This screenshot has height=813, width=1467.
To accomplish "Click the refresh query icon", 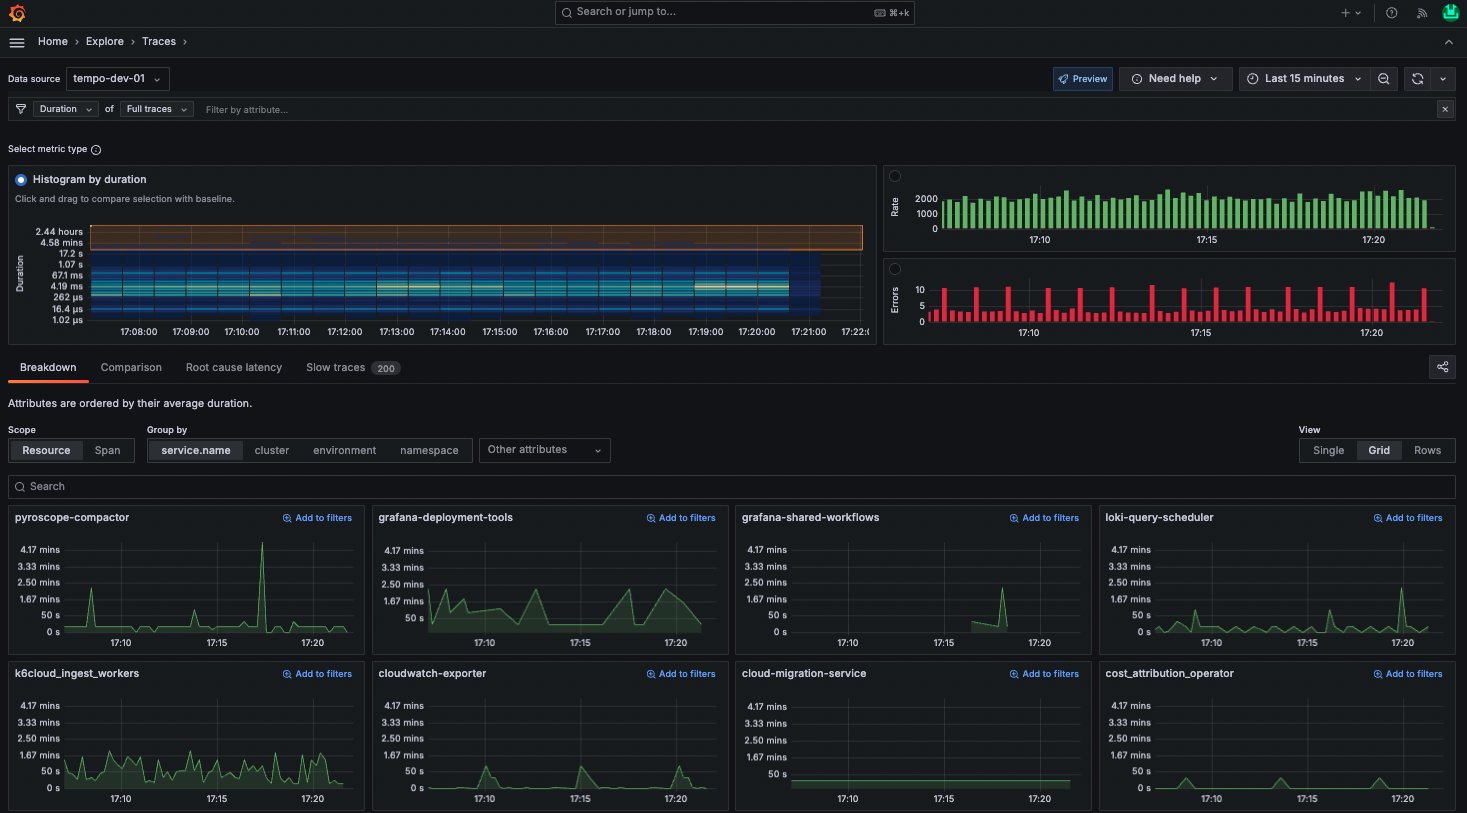I will (x=1417, y=79).
